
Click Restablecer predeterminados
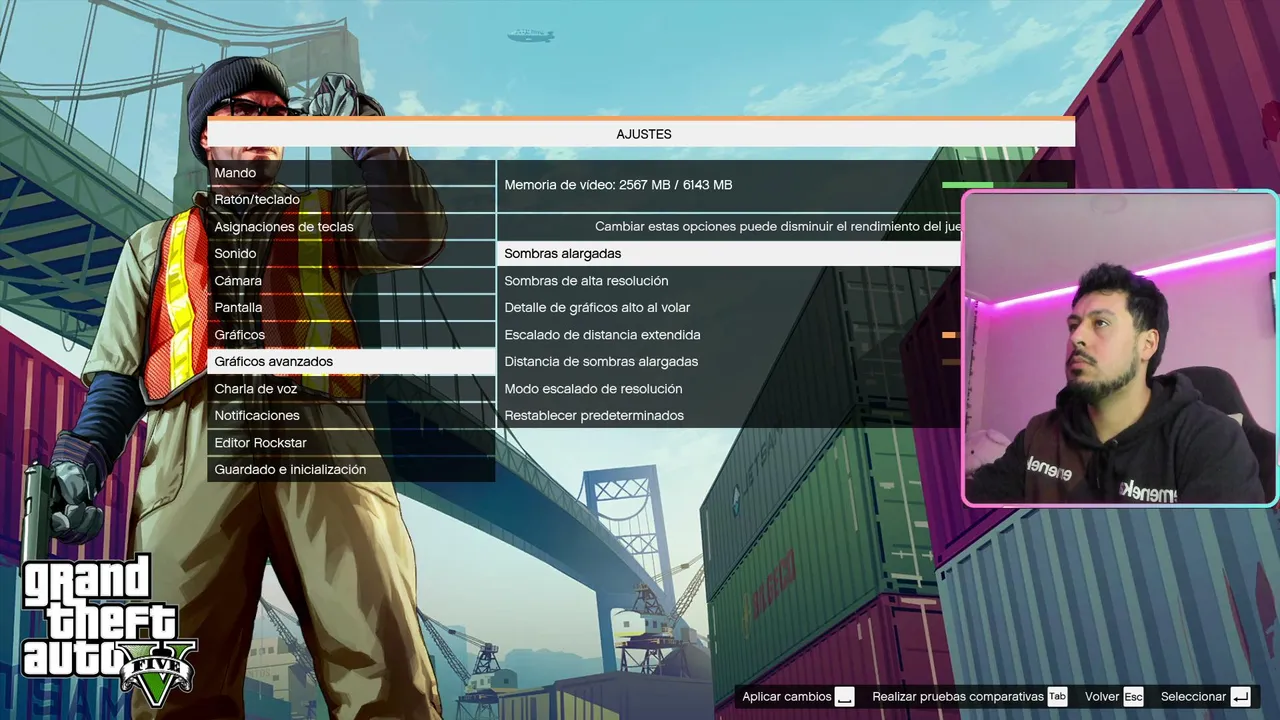729,416
